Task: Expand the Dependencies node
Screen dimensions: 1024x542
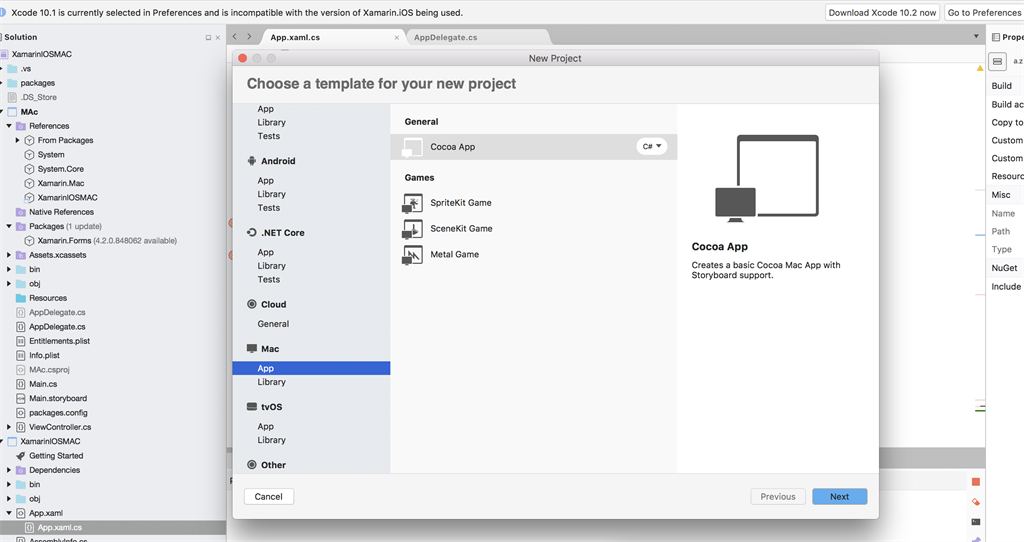Action: [9, 470]
